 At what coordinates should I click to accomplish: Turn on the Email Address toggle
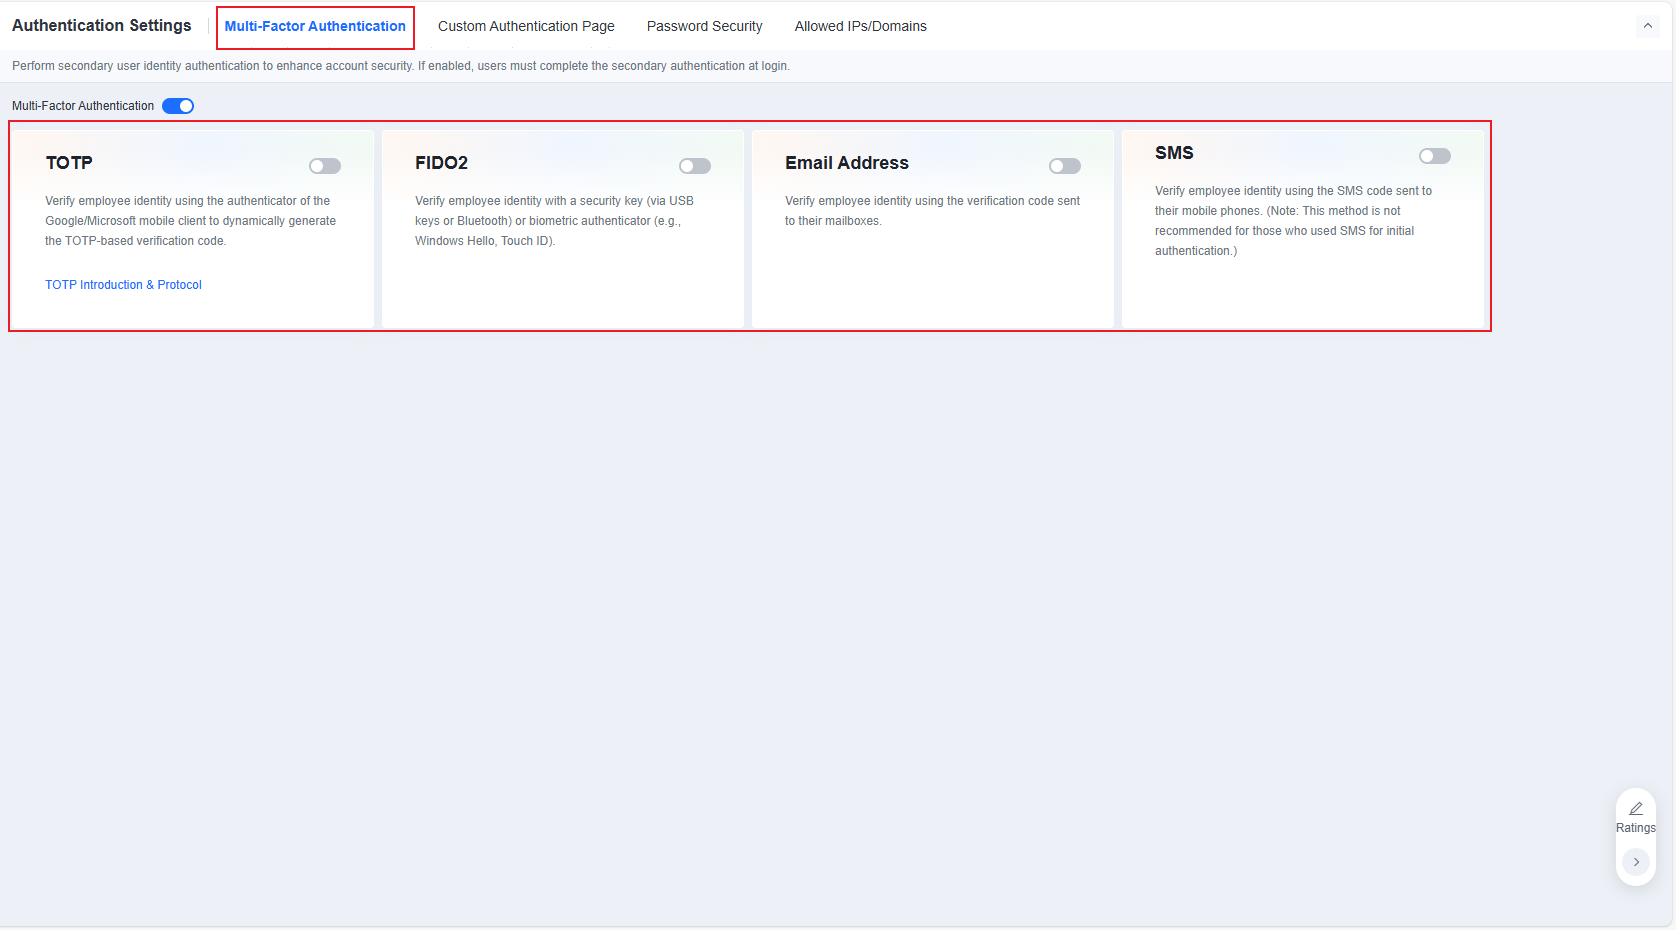tap(1065, 166)
